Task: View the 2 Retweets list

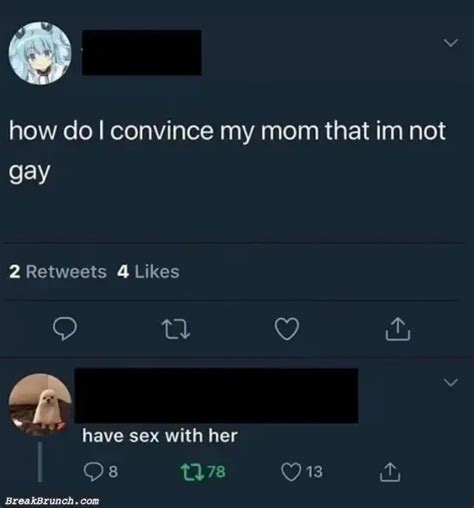Action: click(58, 272)
